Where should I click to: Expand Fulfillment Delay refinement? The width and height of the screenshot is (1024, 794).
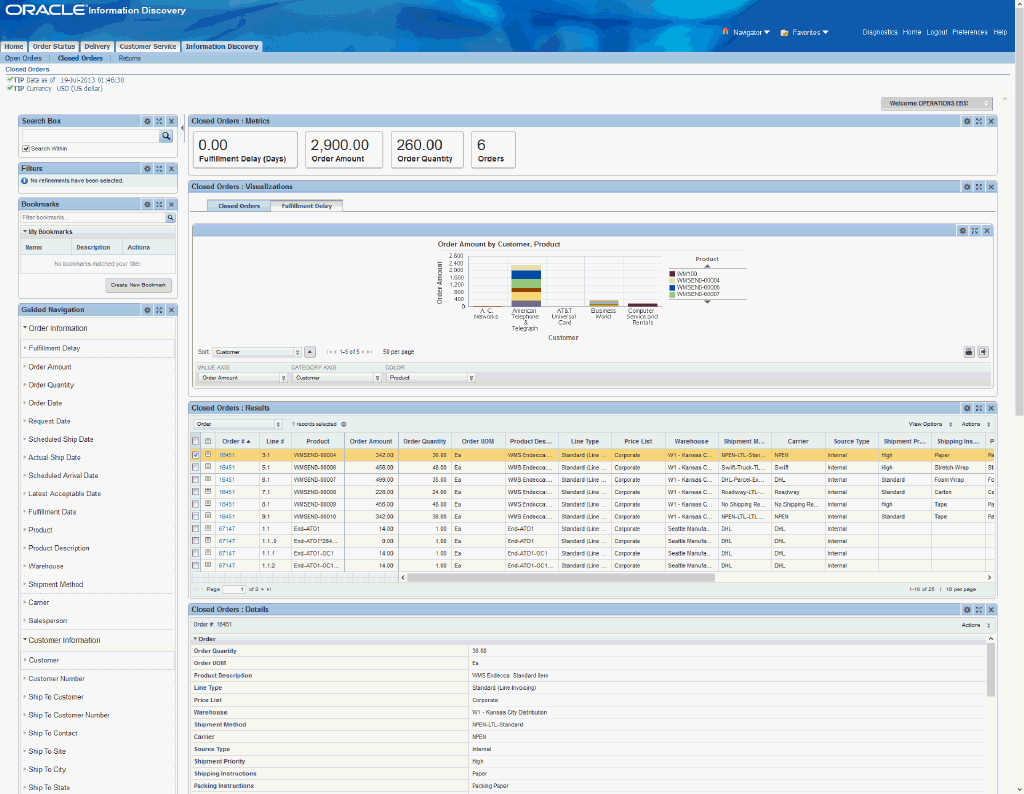click(x=54, y=349)
